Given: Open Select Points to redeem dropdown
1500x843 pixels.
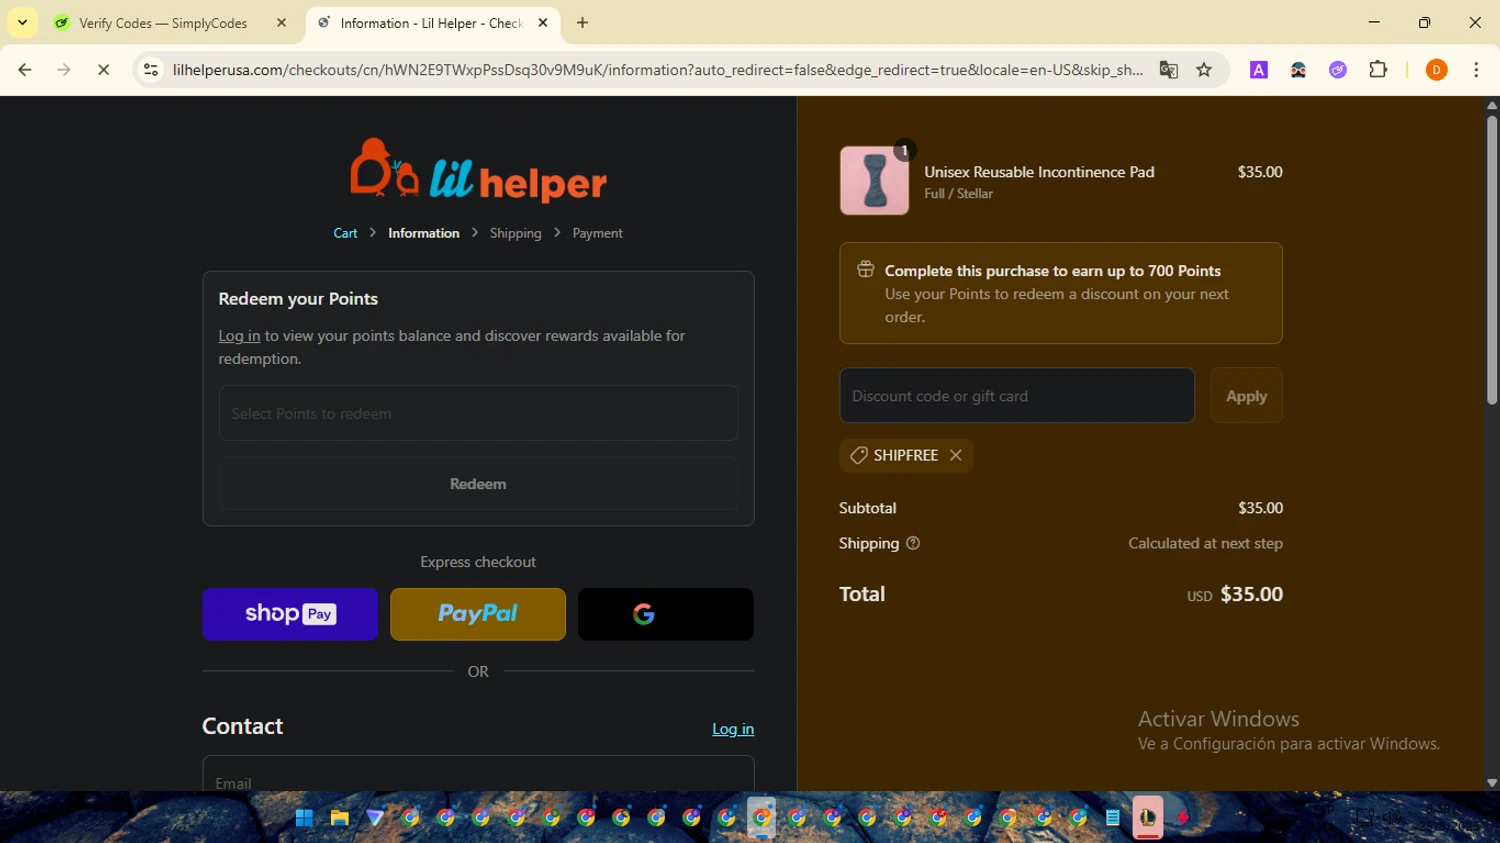Looking at the screenshot, I should [x=478, y=413].
